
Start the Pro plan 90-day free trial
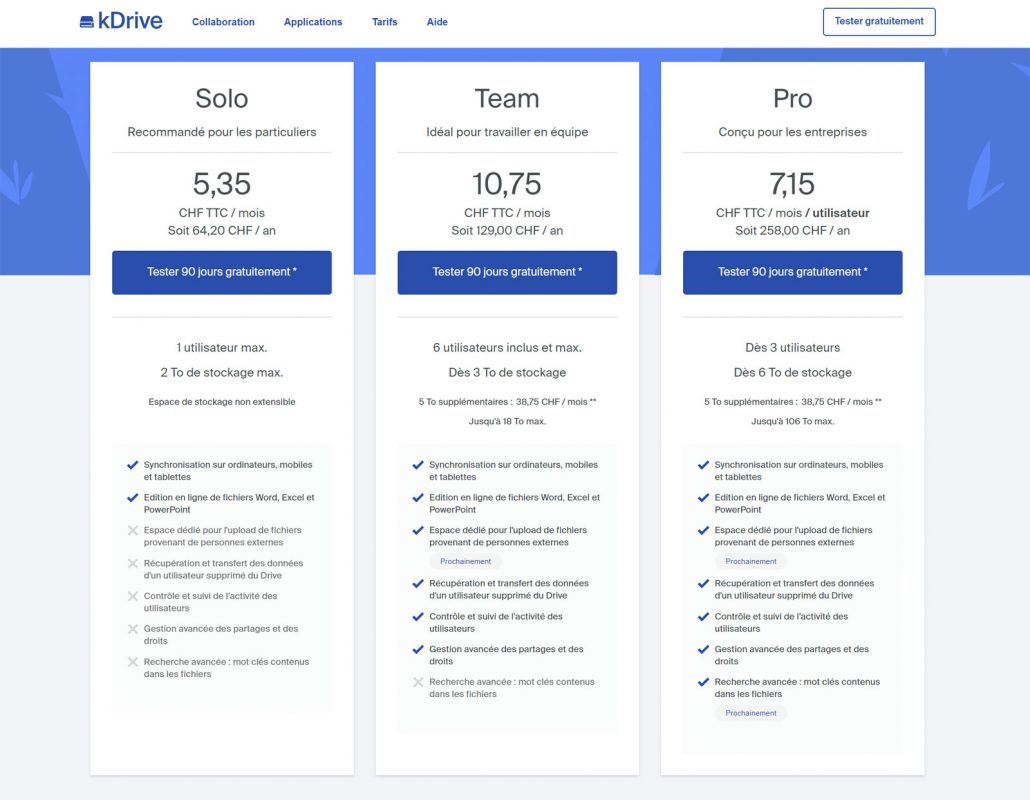pyautogui.click(x=792, y=272)
